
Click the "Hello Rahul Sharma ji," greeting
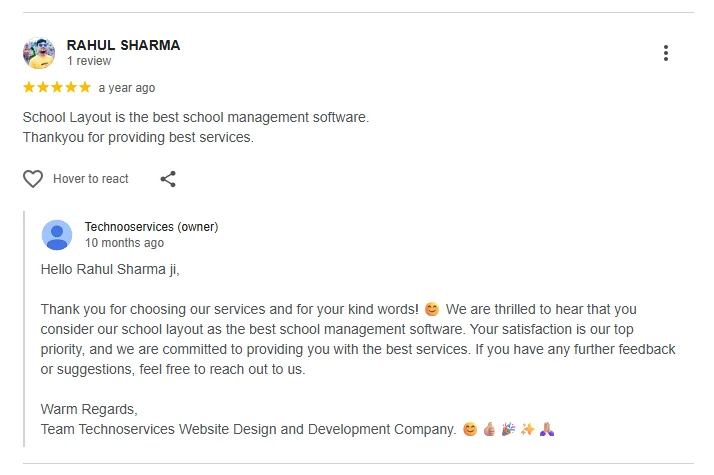pyautogui.click(x=110, y=269)
